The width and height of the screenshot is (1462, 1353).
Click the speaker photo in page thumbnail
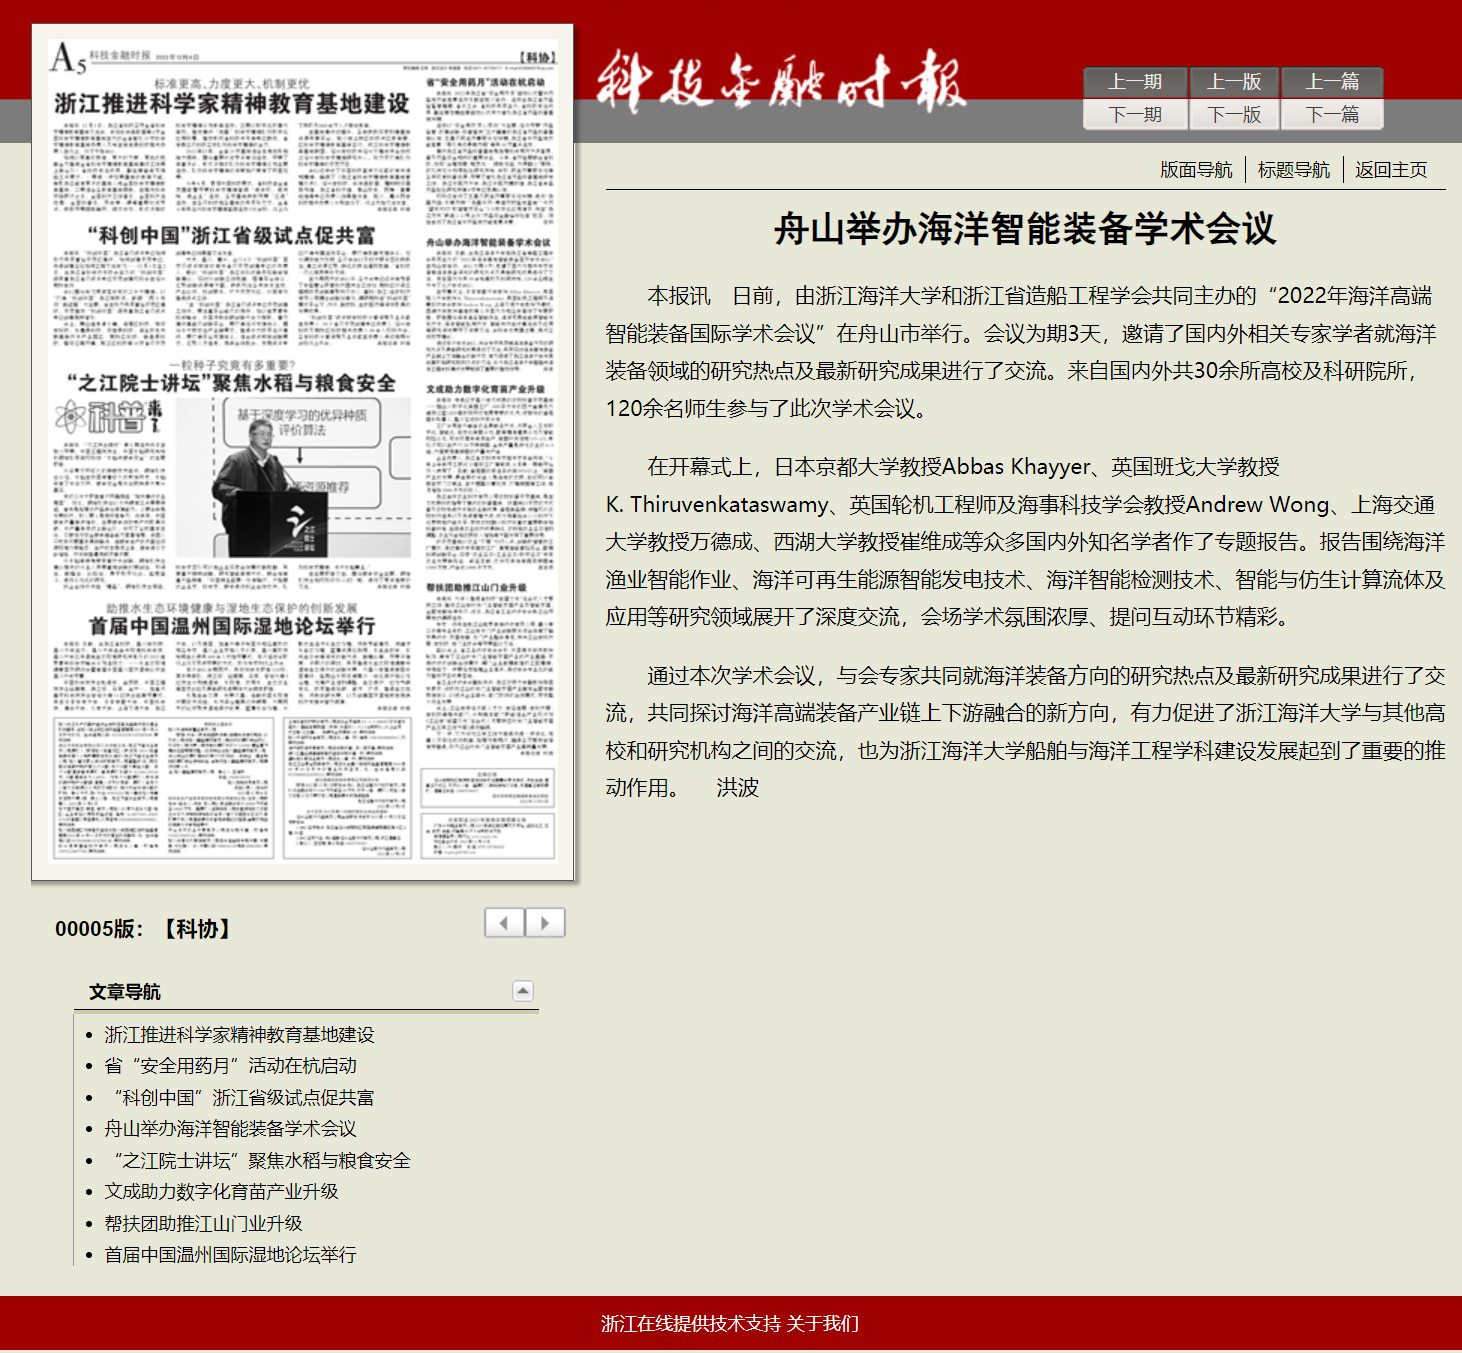tap(294, 478)
